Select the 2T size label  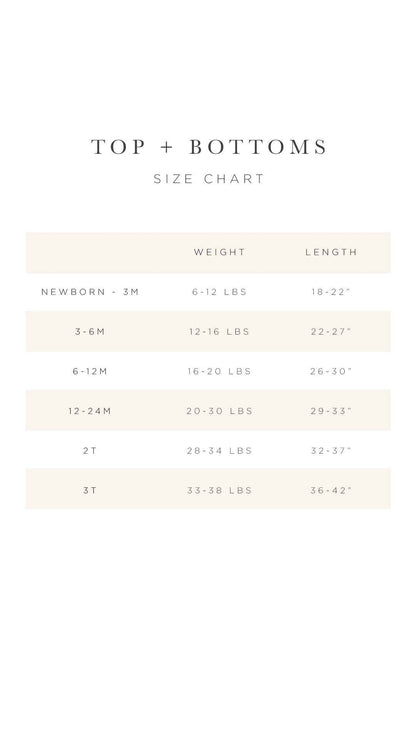pos(90,451)
